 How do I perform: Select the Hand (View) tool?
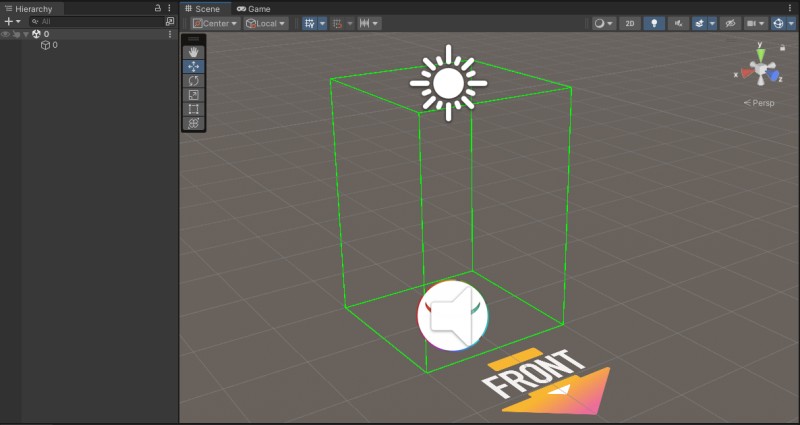(194, 52)
